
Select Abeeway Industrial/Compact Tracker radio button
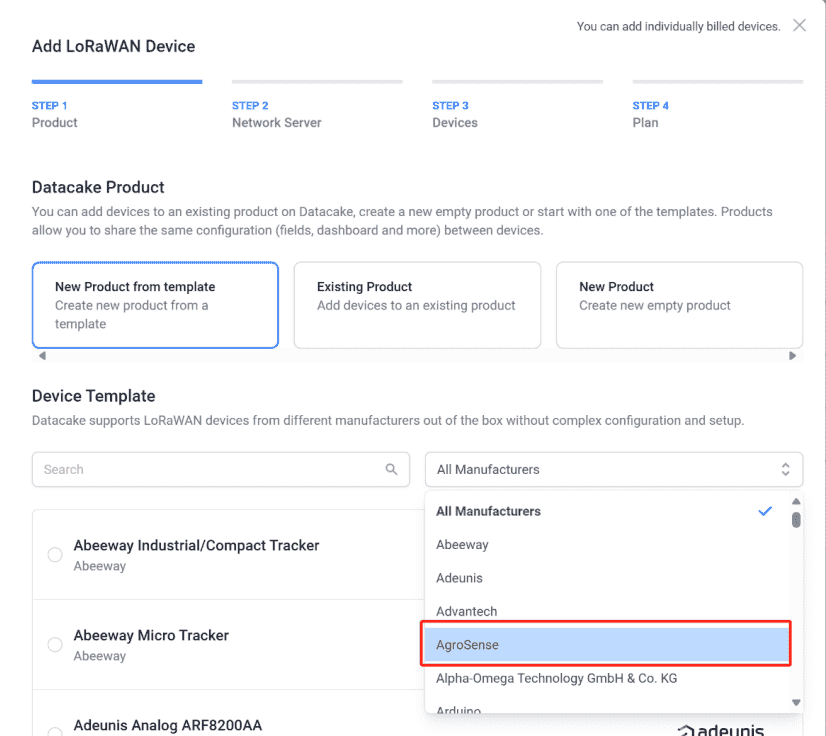click(55, 554)
